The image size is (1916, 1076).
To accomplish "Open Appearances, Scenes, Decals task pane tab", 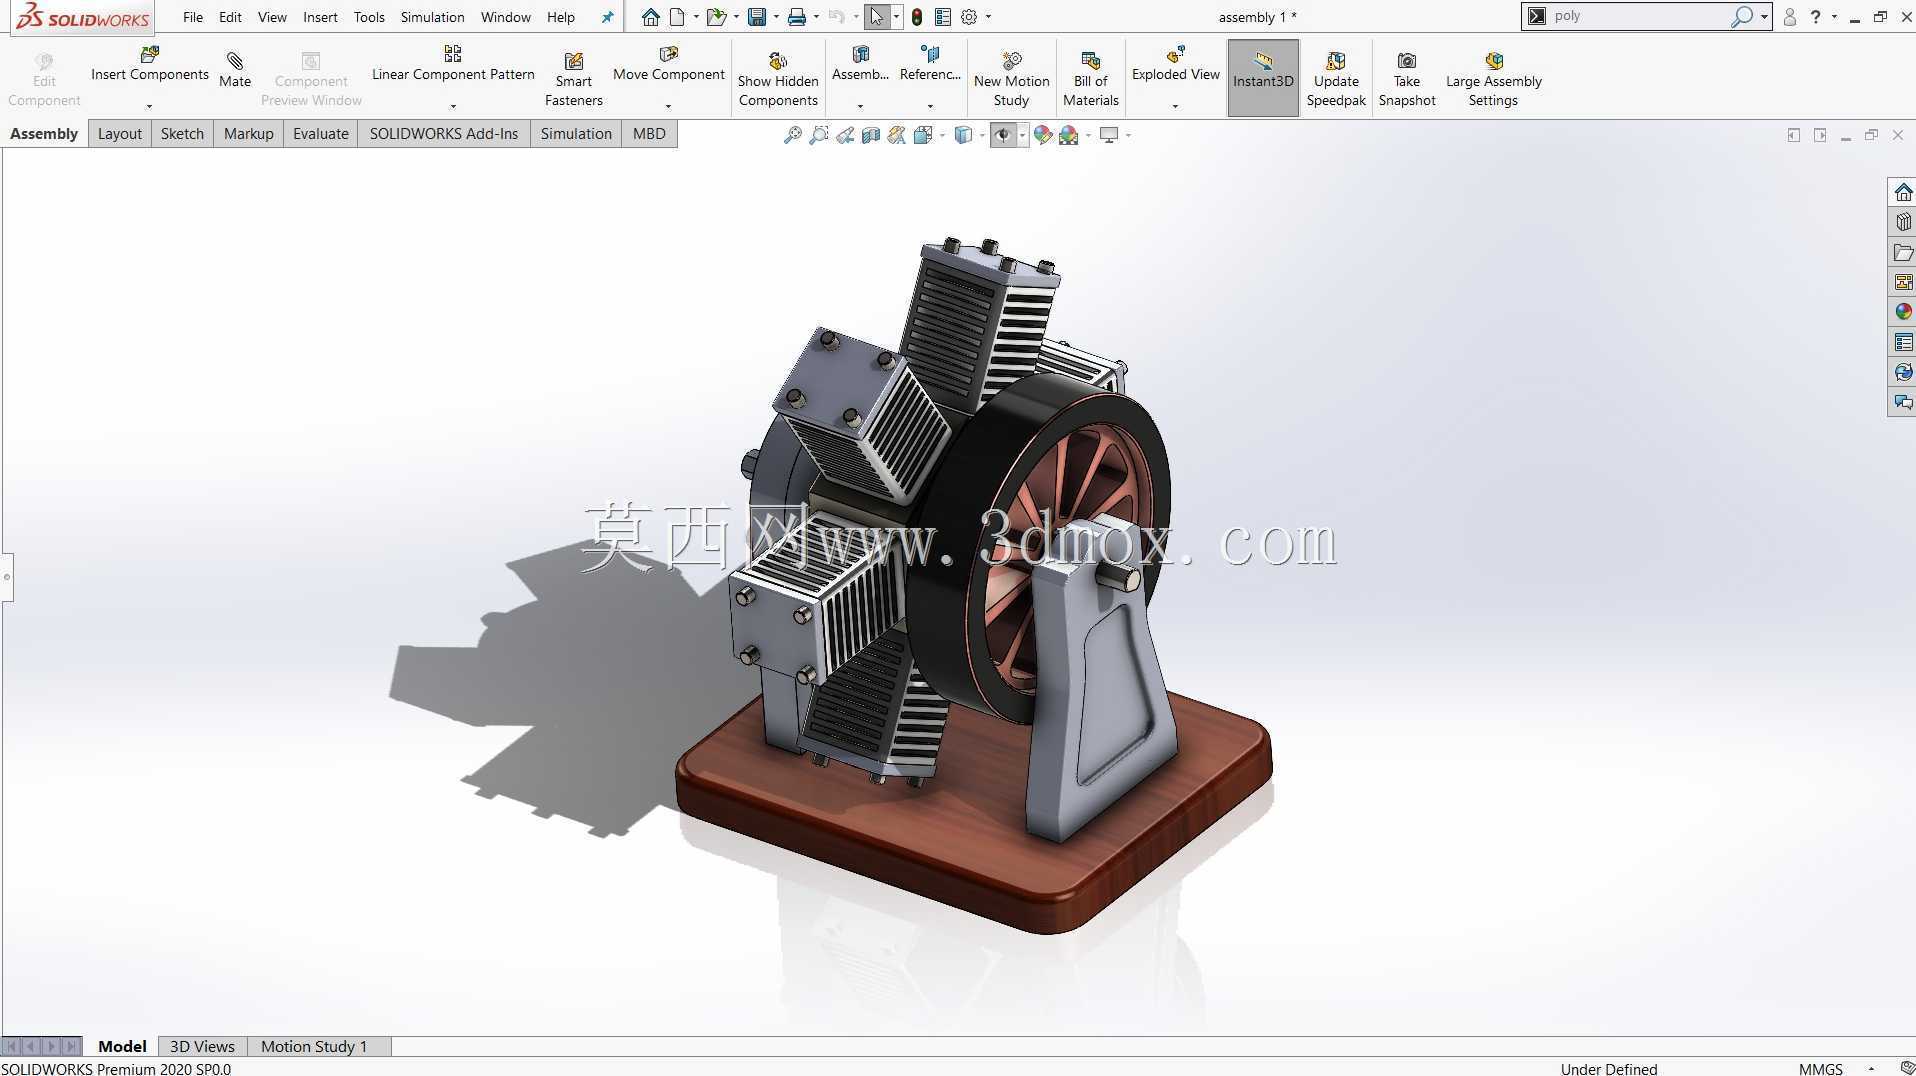I will click(x=1903, y=312).
